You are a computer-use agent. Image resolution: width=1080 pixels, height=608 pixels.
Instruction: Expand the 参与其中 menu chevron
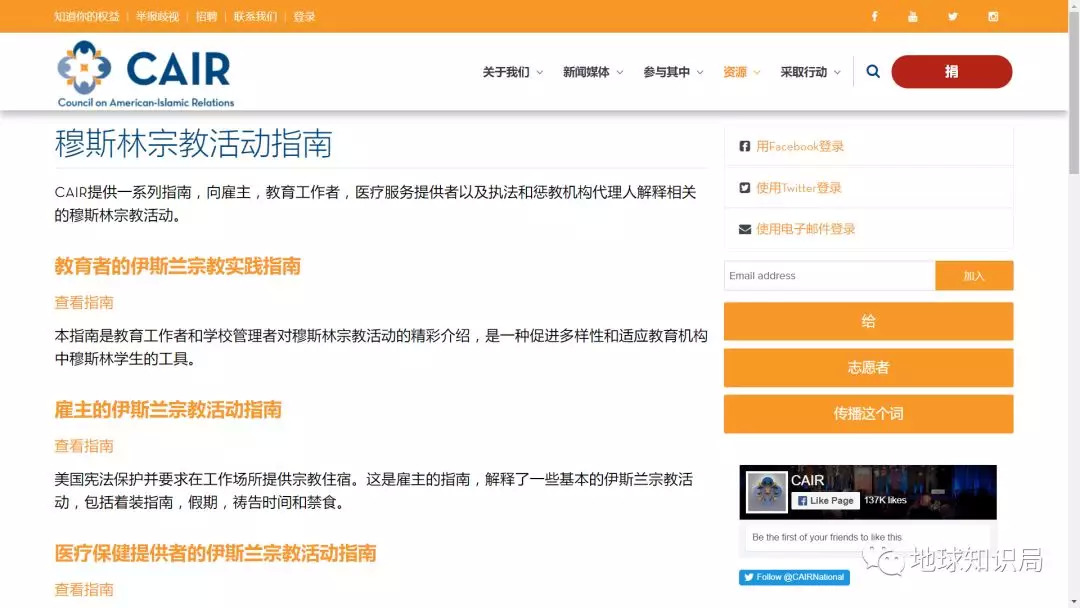click(700, 72)
